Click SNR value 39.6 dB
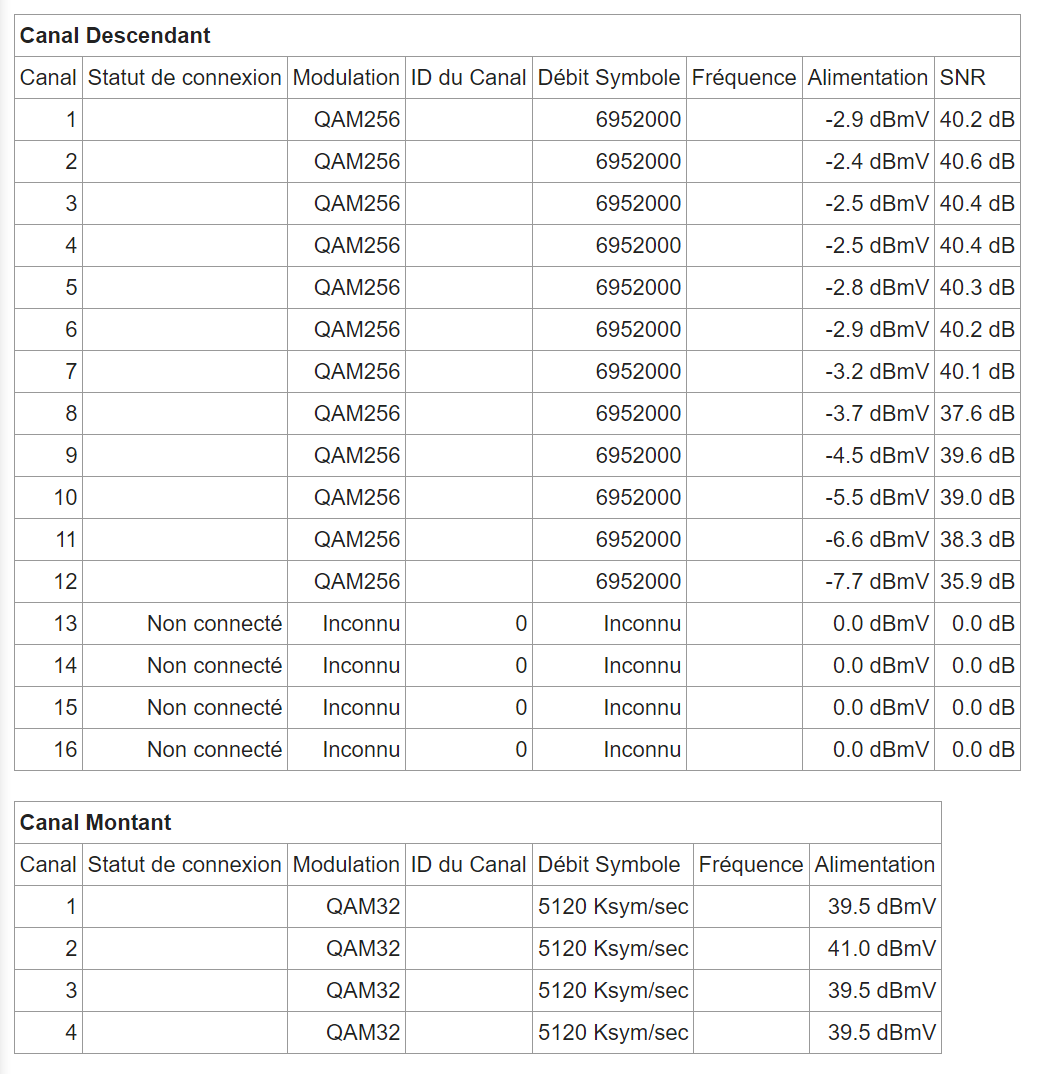The image size is (1056, 1074). 977,455
